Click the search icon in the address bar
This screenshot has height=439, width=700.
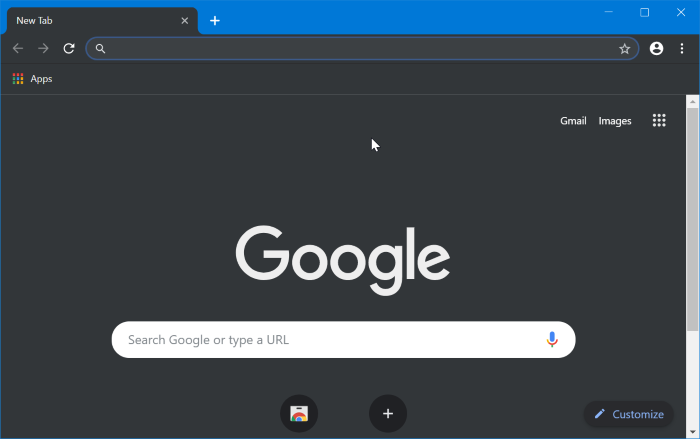100,49
